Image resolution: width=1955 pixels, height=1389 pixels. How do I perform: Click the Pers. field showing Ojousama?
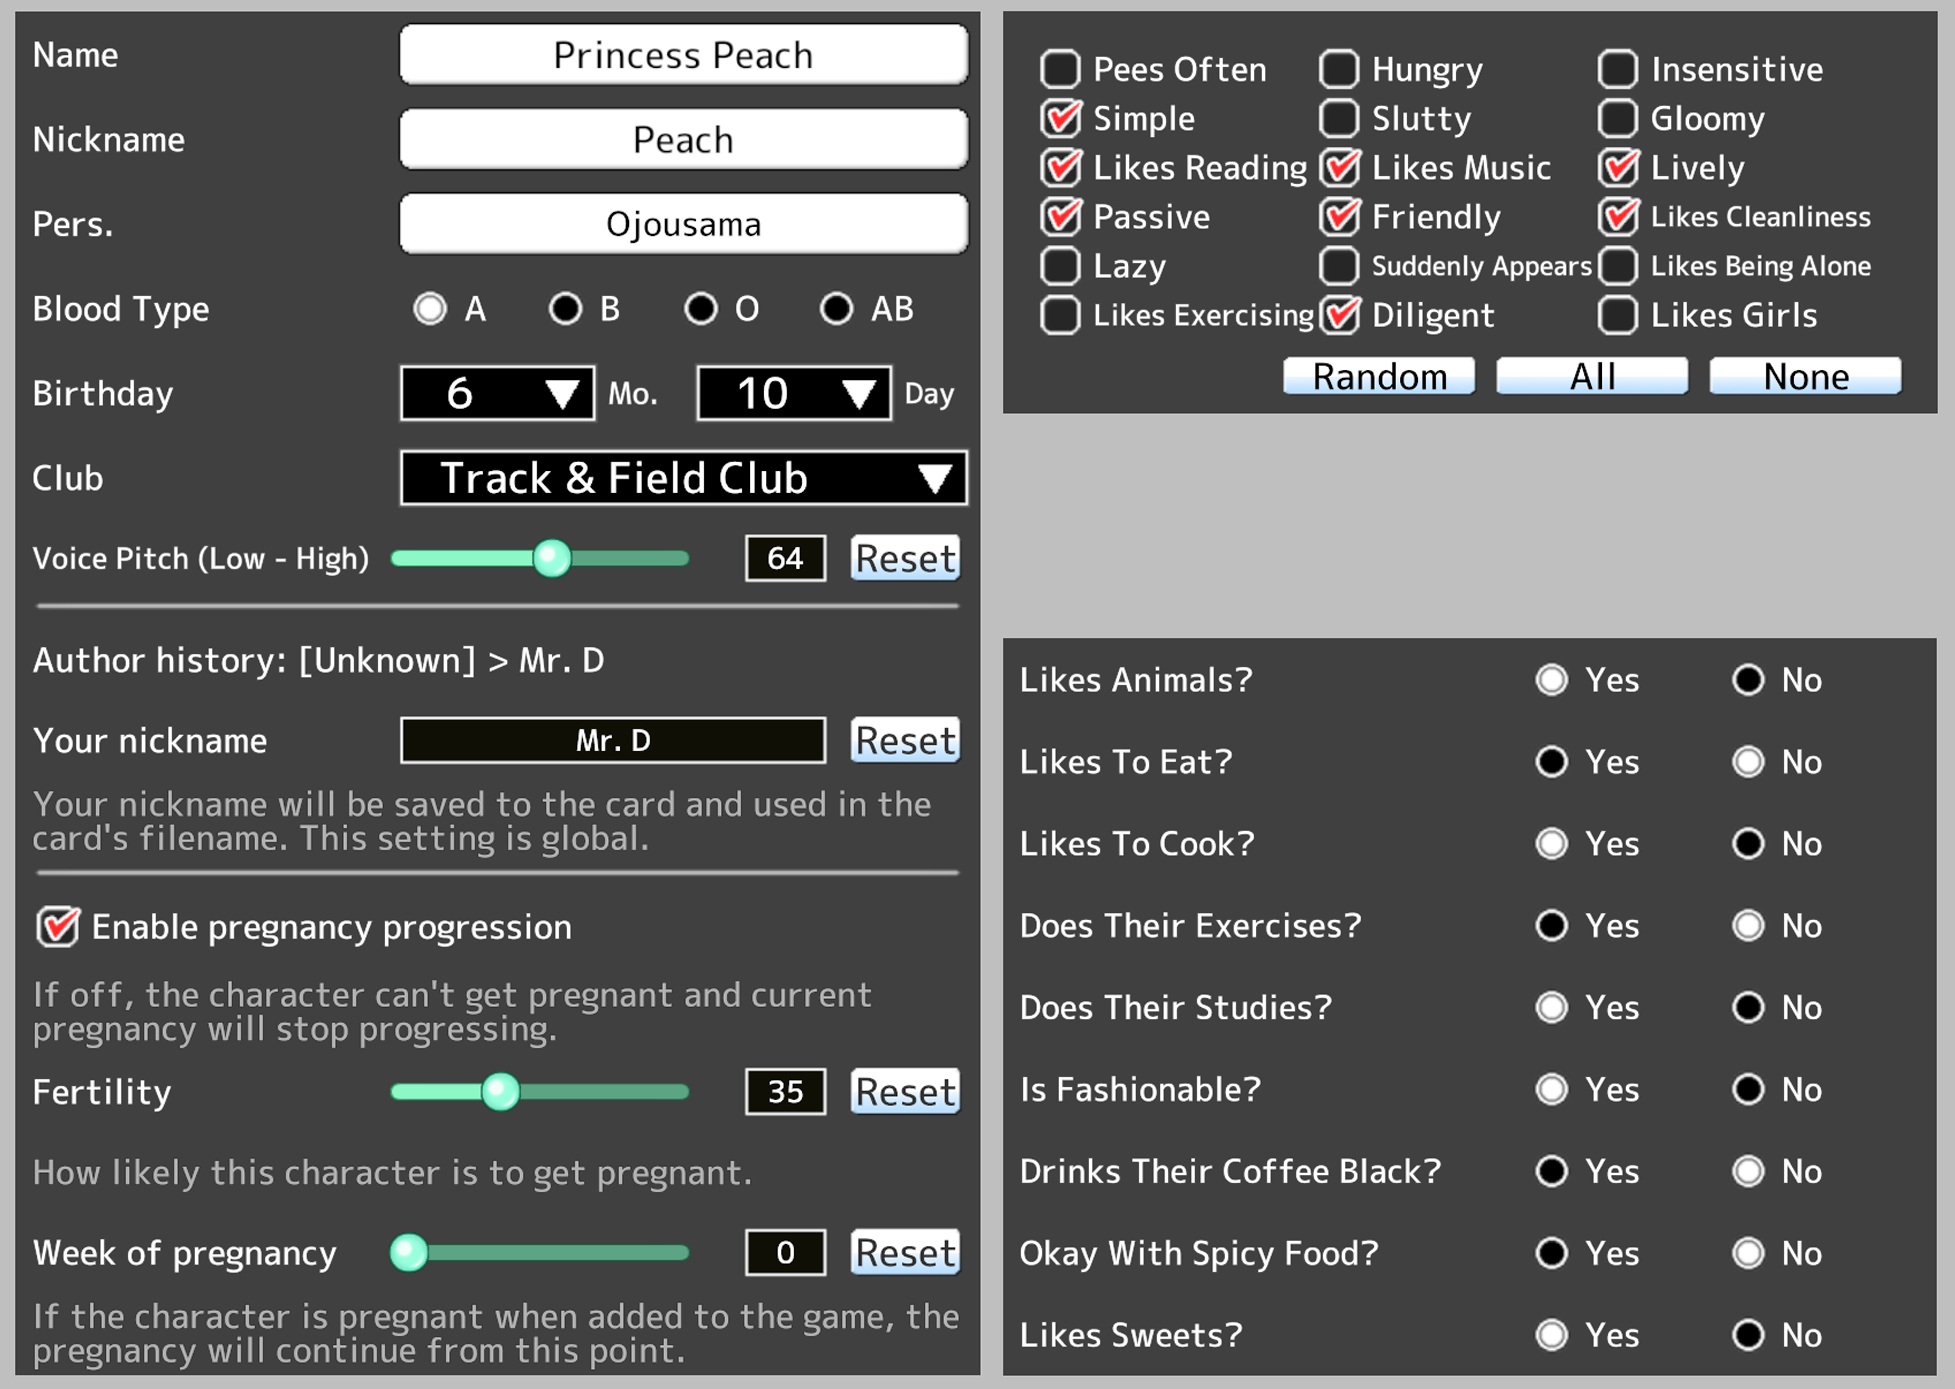[683, 224]
